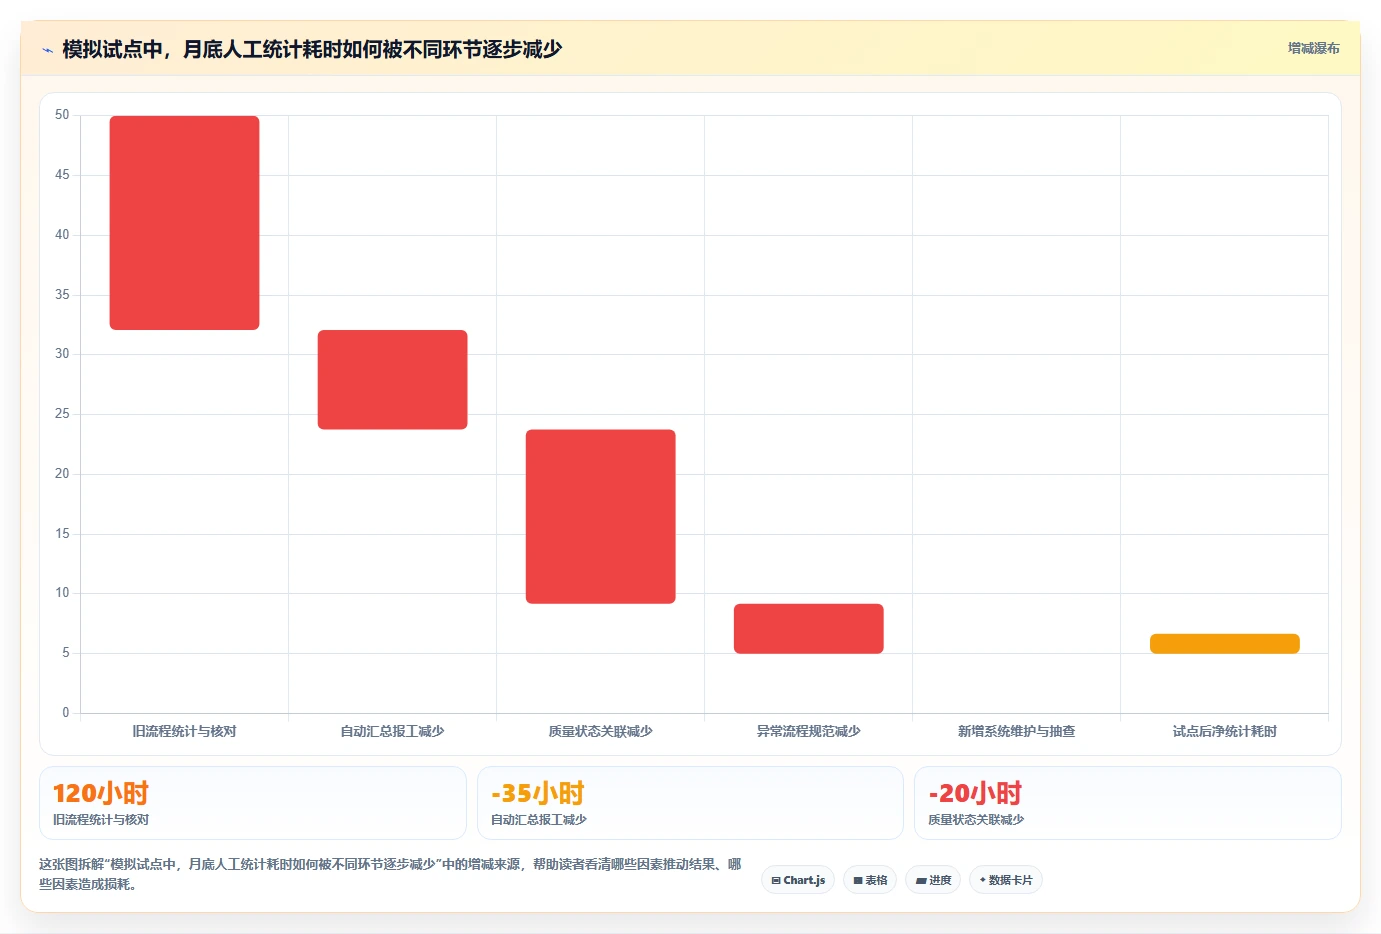Select the 质量状态关联减少 red bar
The width and height of the screenshot is (1381, 934).
(600, 516)
